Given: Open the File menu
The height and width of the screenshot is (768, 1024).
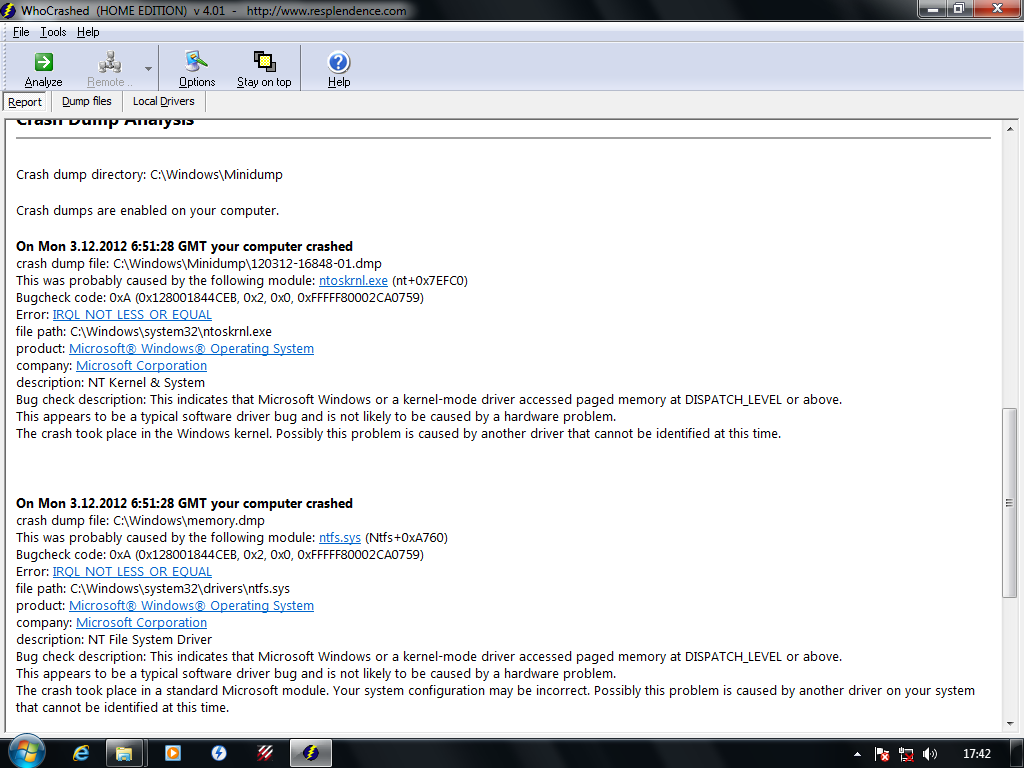Looking at the screenshot, I should pyautogui.click(x=21, y=32).
